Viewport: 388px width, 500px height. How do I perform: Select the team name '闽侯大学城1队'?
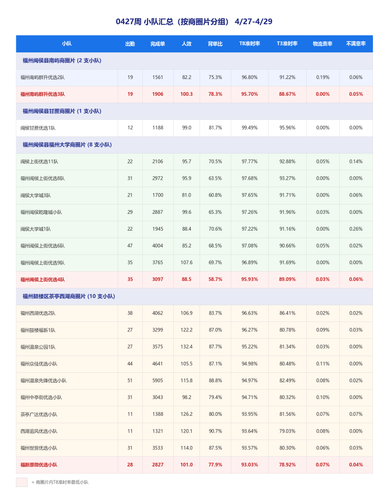pyautogui.click(x=36, y=229)
